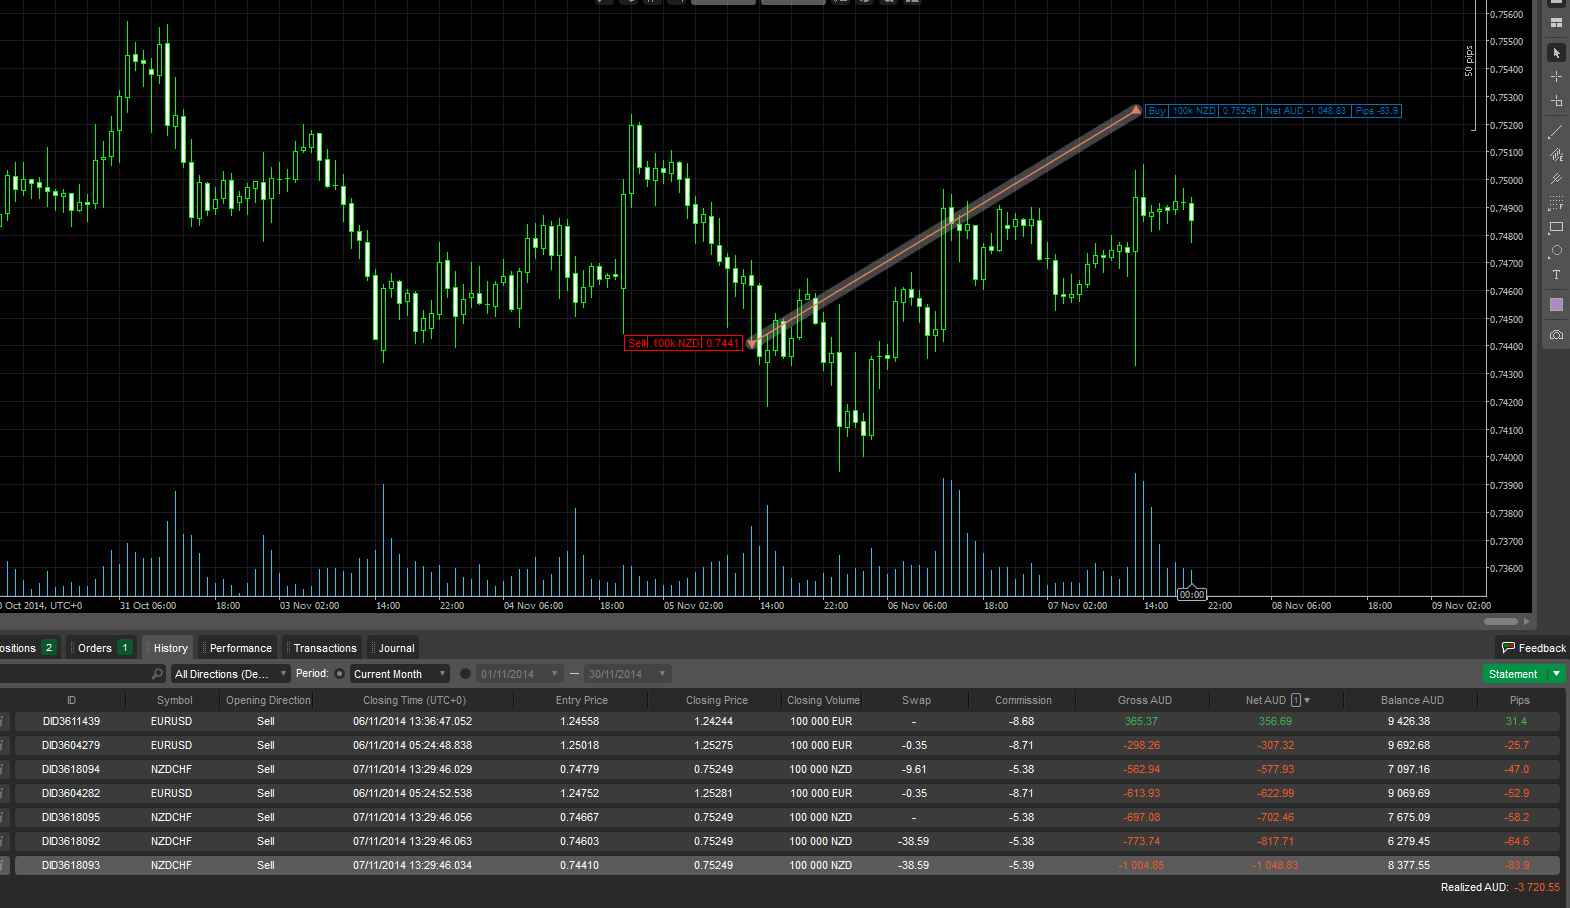Select the market snapshot/measure tool below crosshair
The image size is (1570, 908).
tap(1556, 101)
